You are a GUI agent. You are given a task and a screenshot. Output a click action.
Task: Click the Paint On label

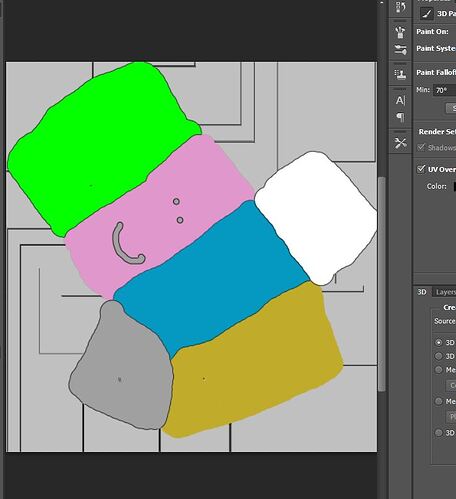(x=432, y=32)
